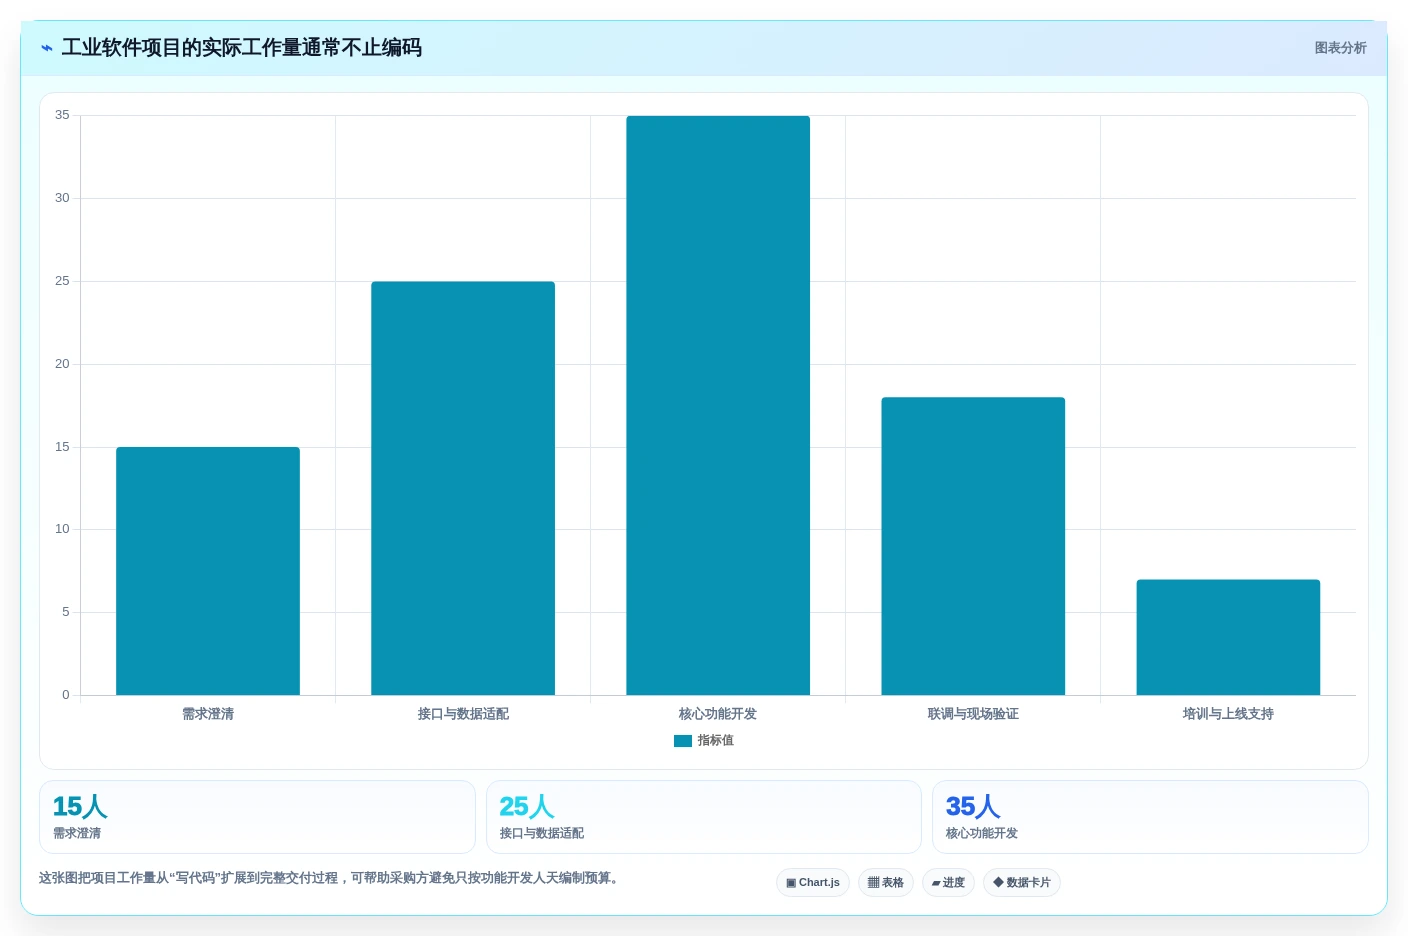1408x936 pixels.
Task: Click the 需求澄清 bar in the chart
Action: (208, 571)
